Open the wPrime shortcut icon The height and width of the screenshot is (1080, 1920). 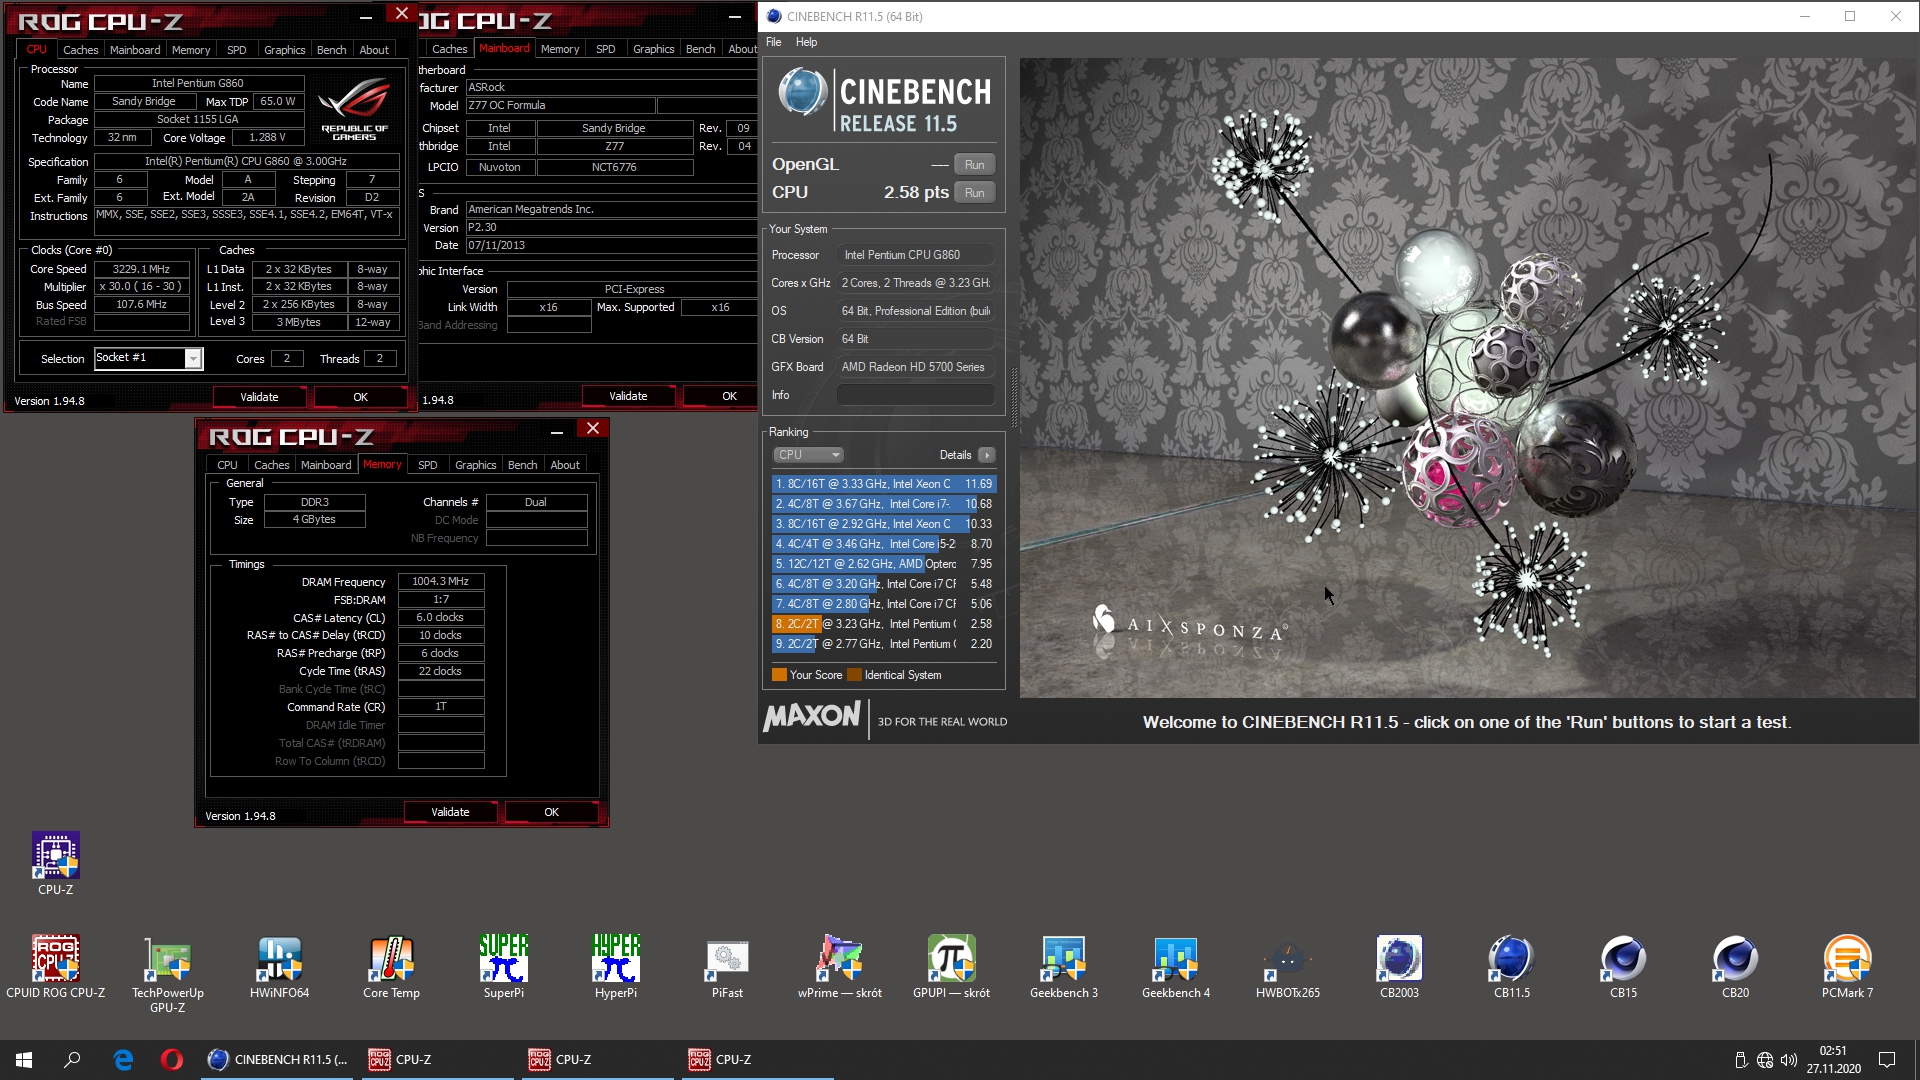click(x=840, y=966)
